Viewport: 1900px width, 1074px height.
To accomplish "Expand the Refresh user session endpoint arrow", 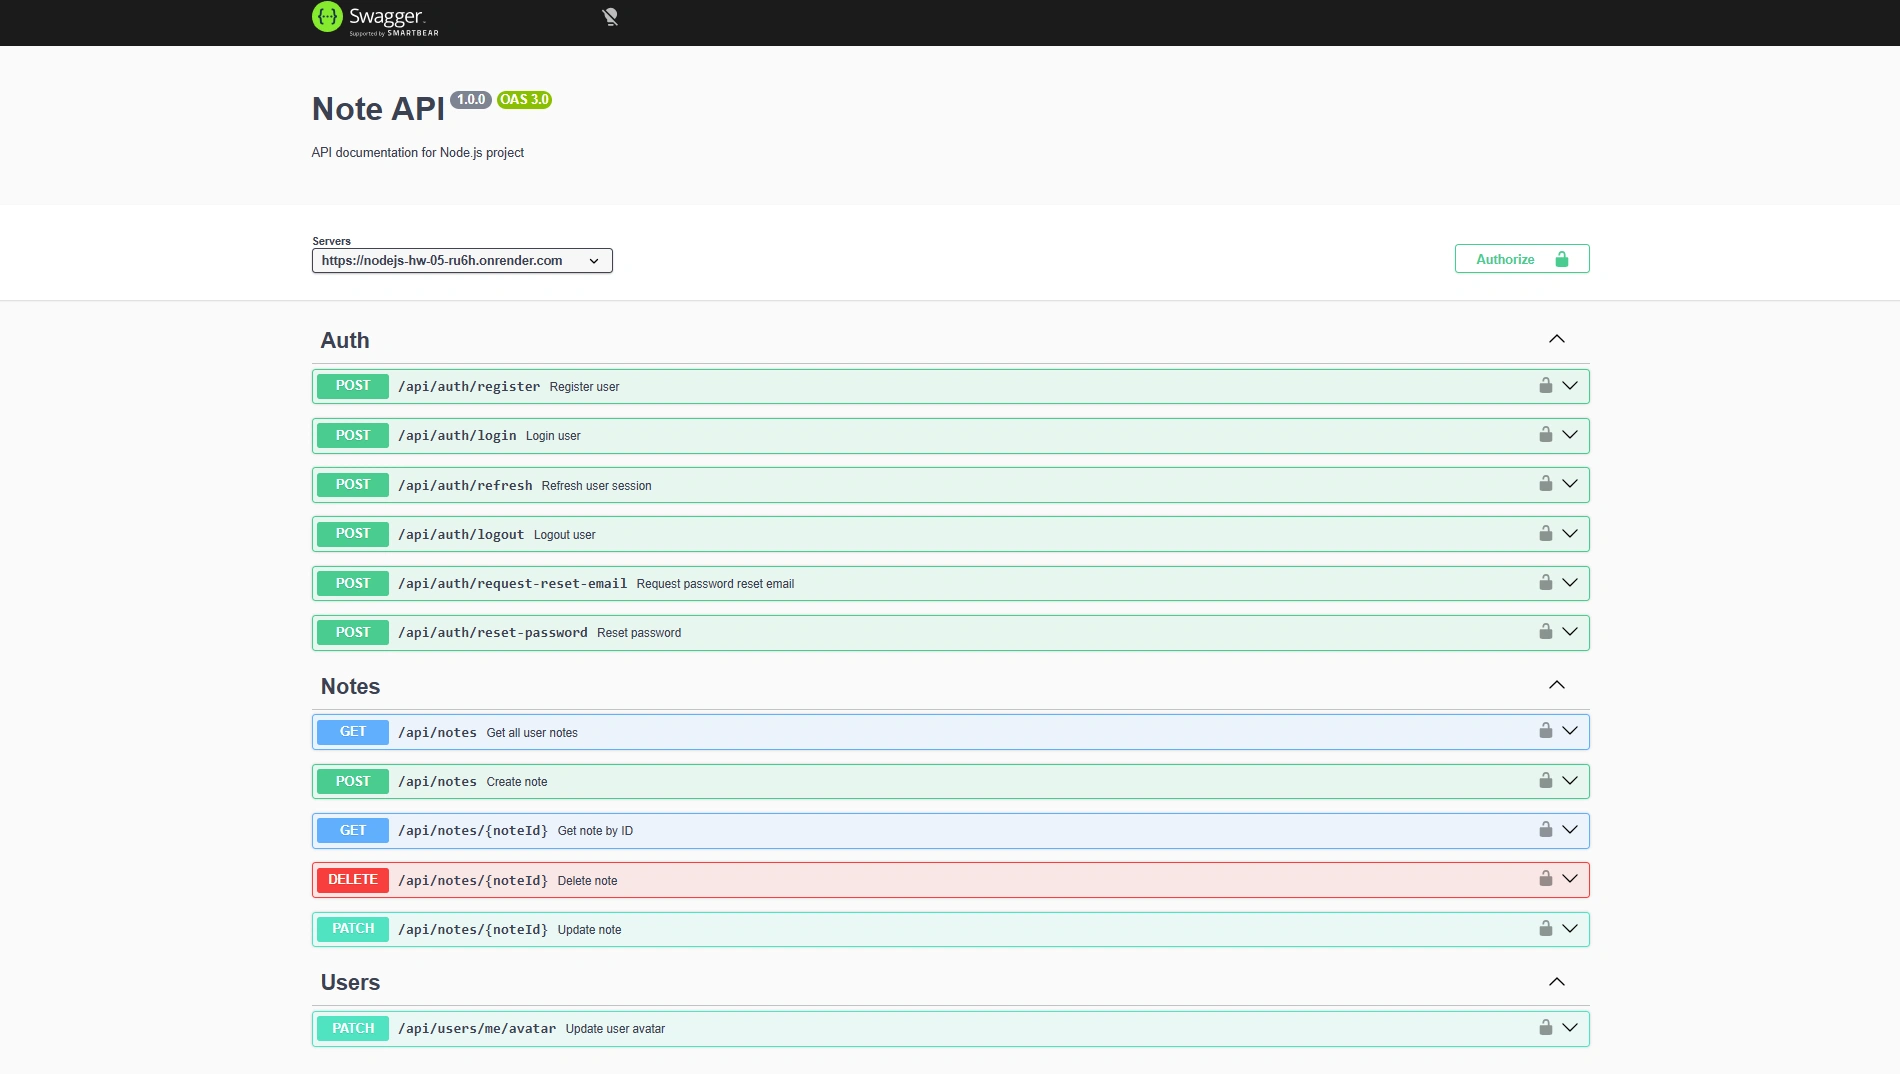I will pos(1570,485).
